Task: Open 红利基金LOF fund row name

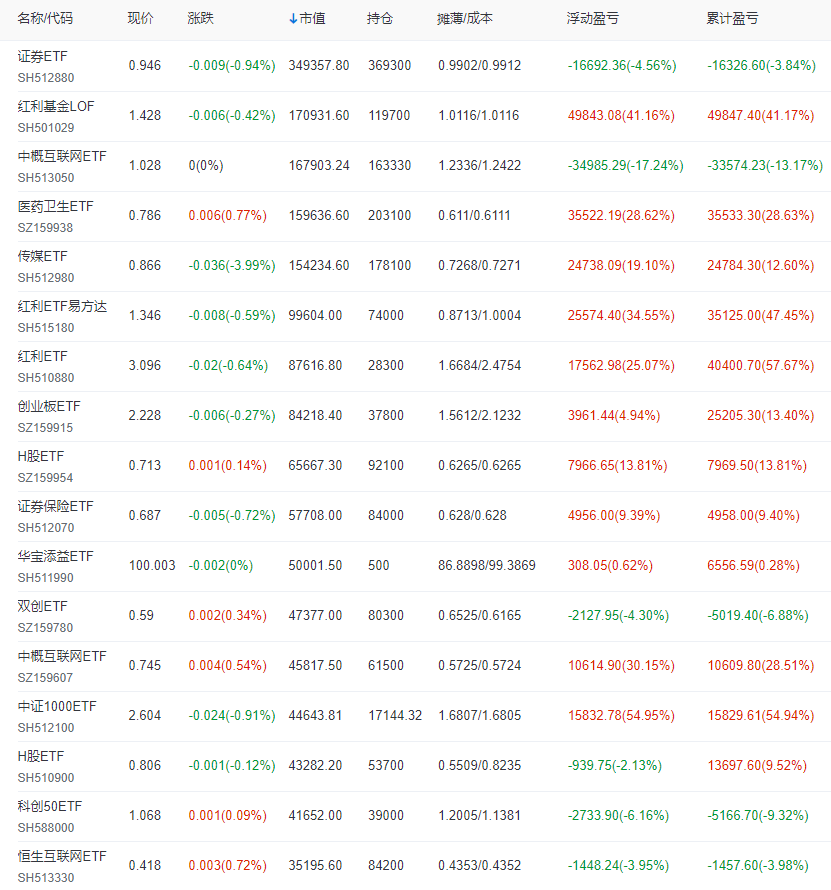Action: click(56, 106)
